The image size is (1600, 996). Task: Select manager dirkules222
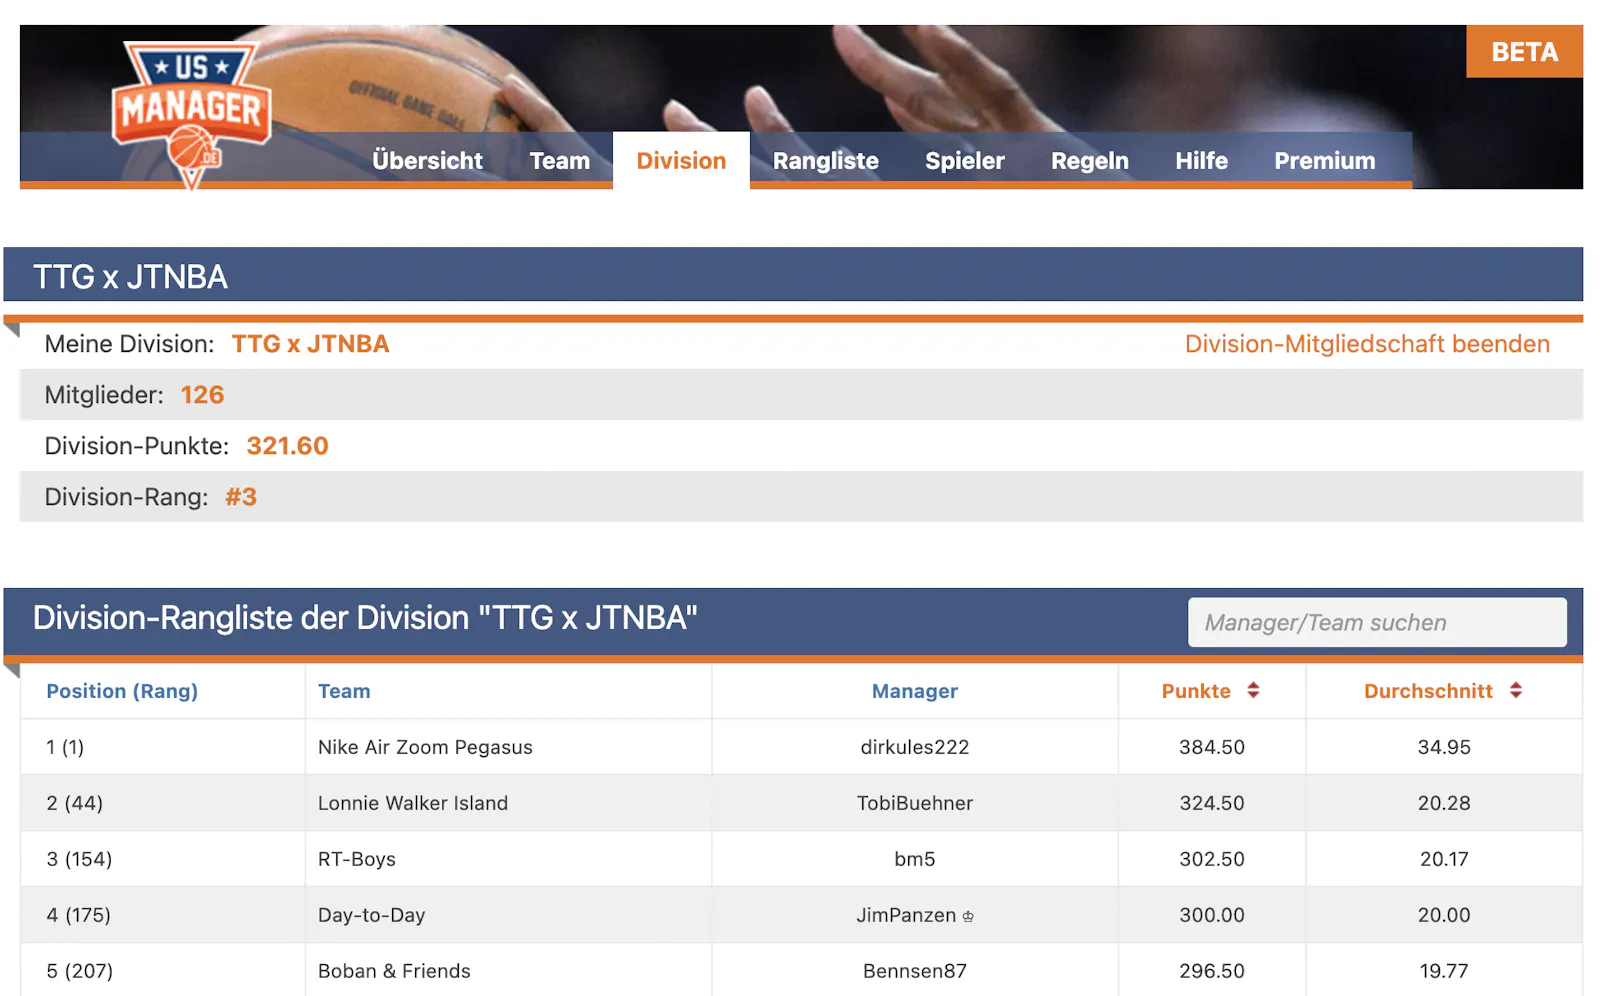point(914,747)
